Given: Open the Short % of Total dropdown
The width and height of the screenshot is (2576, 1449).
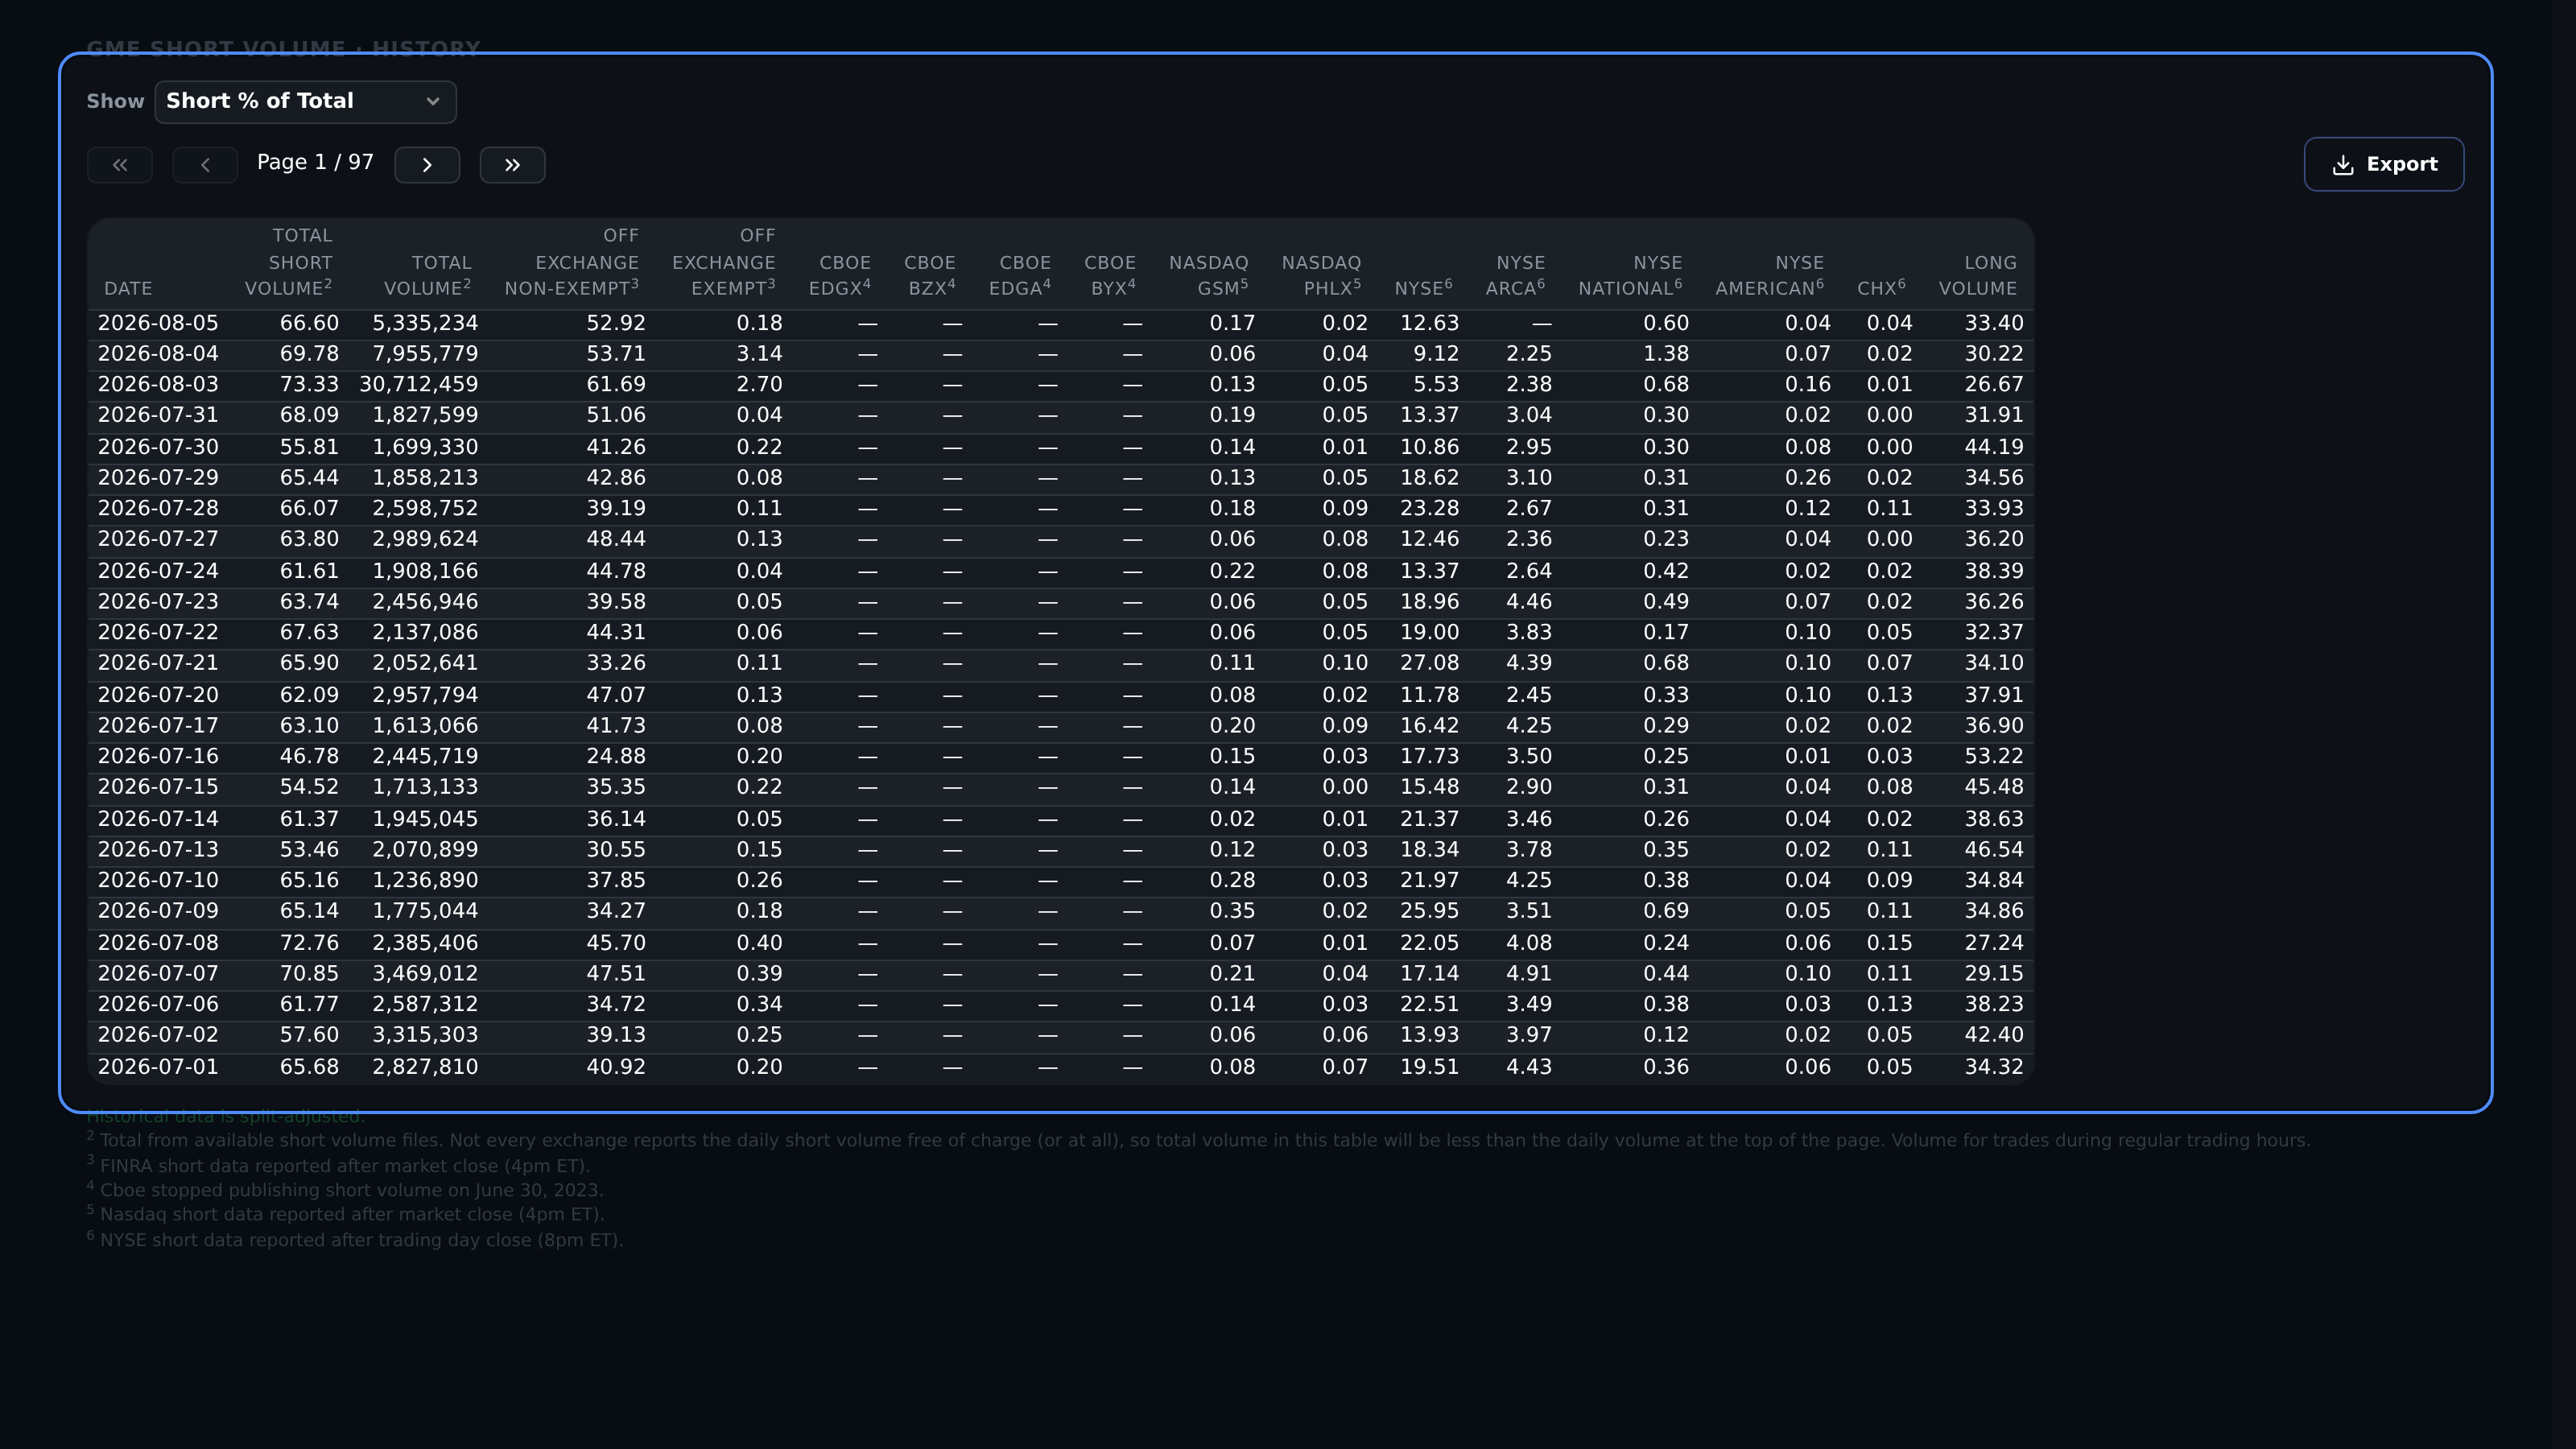Looking at the screenshot, I should 305,102.
